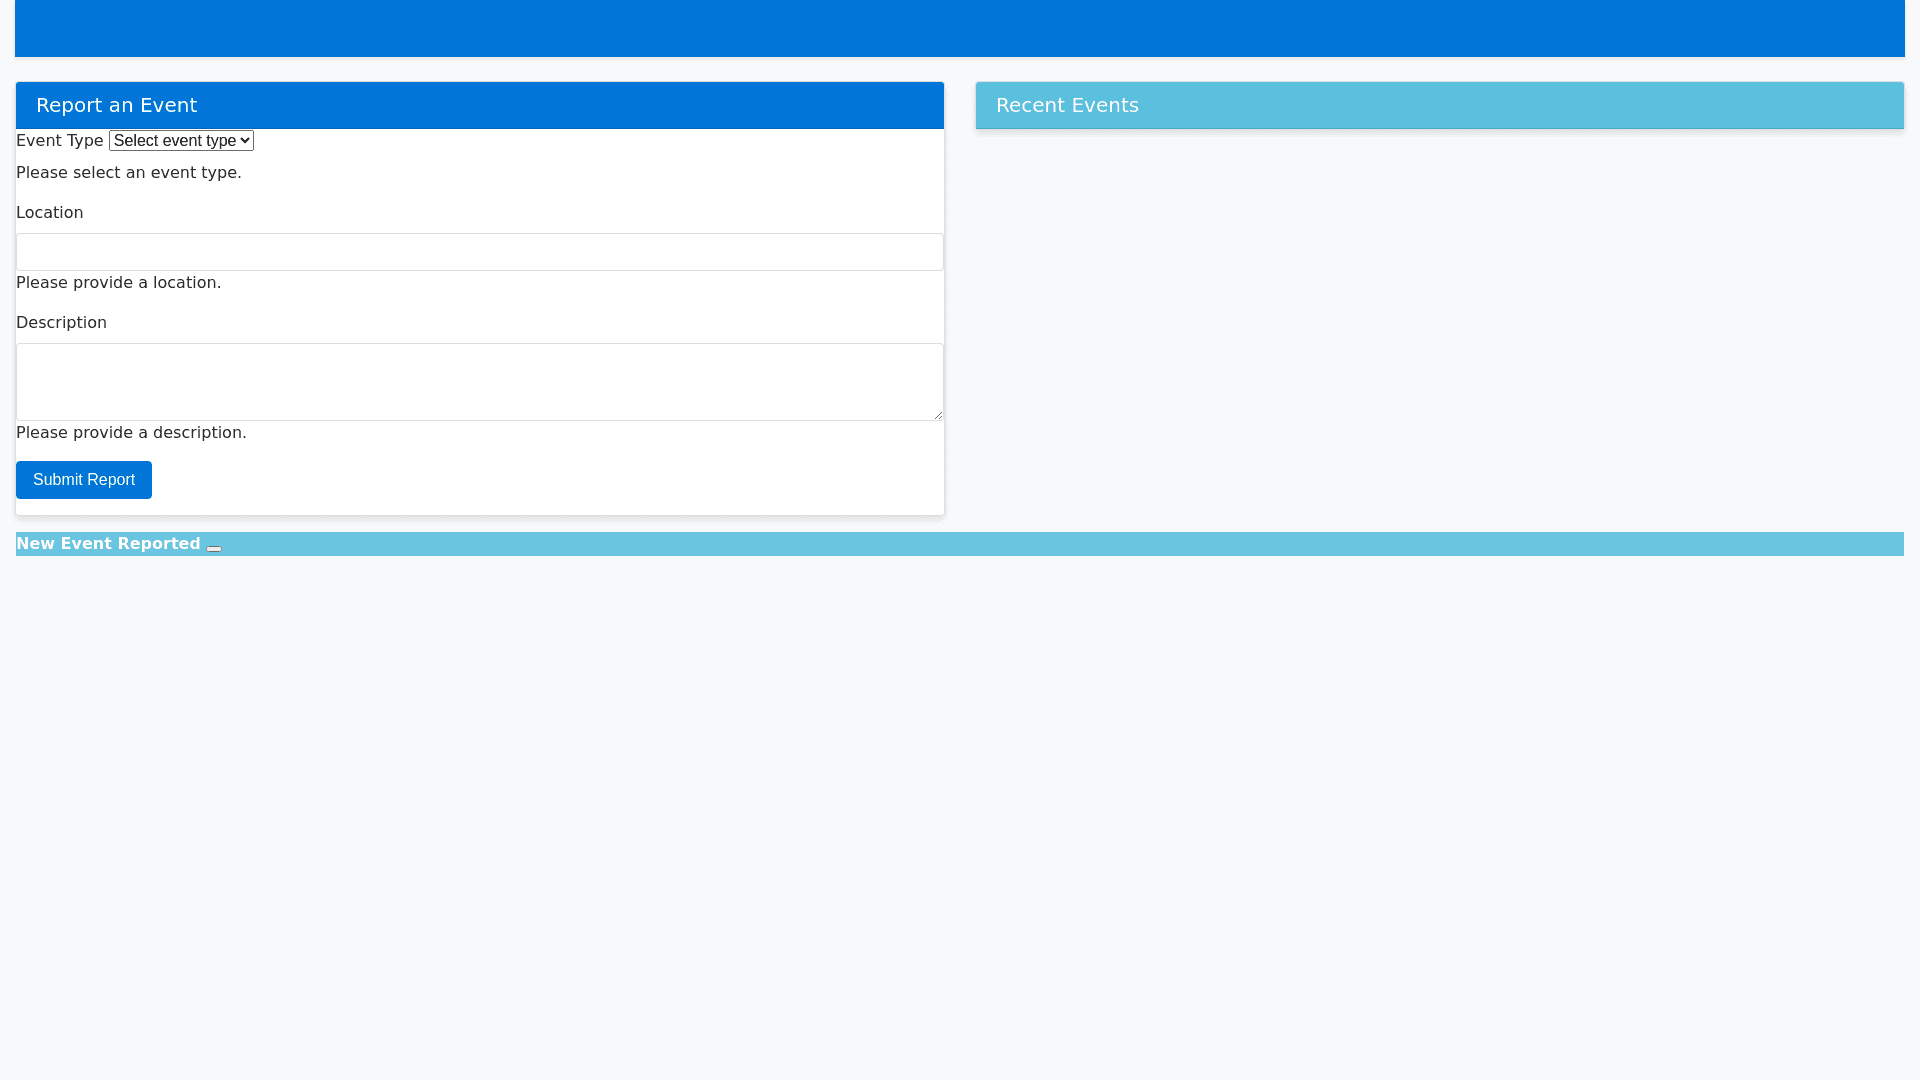Click the 'Please provide a description' message

click(x=131, y=433)
